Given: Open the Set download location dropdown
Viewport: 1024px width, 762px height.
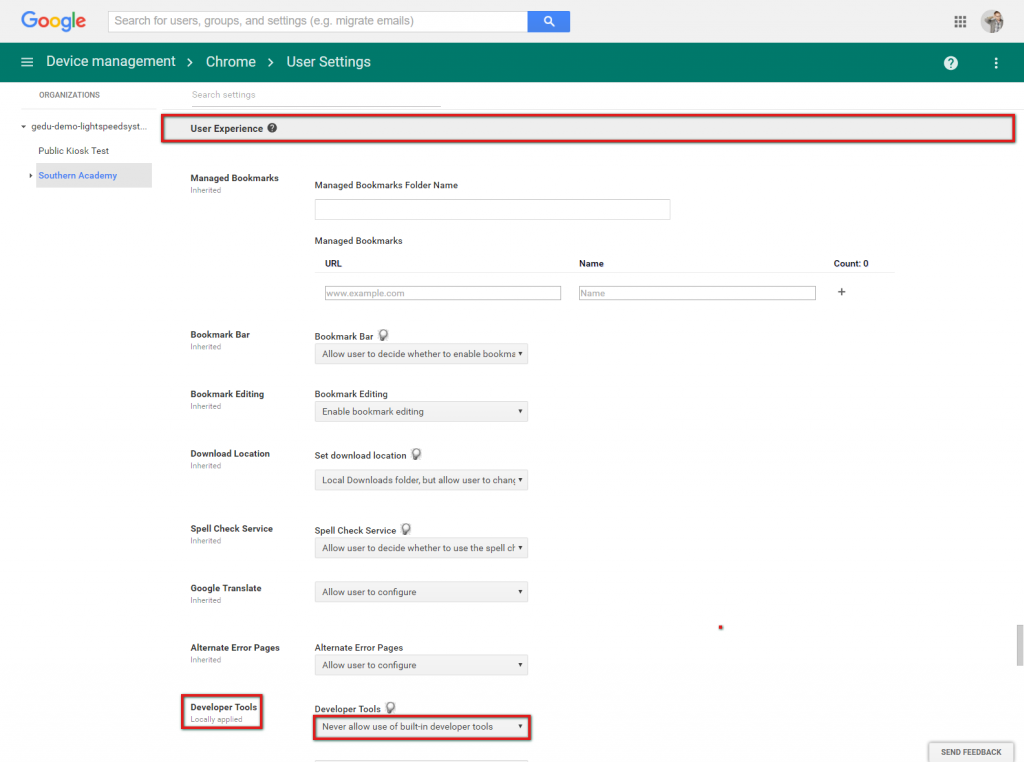Looking at the screenshot, I should [421, 480].
